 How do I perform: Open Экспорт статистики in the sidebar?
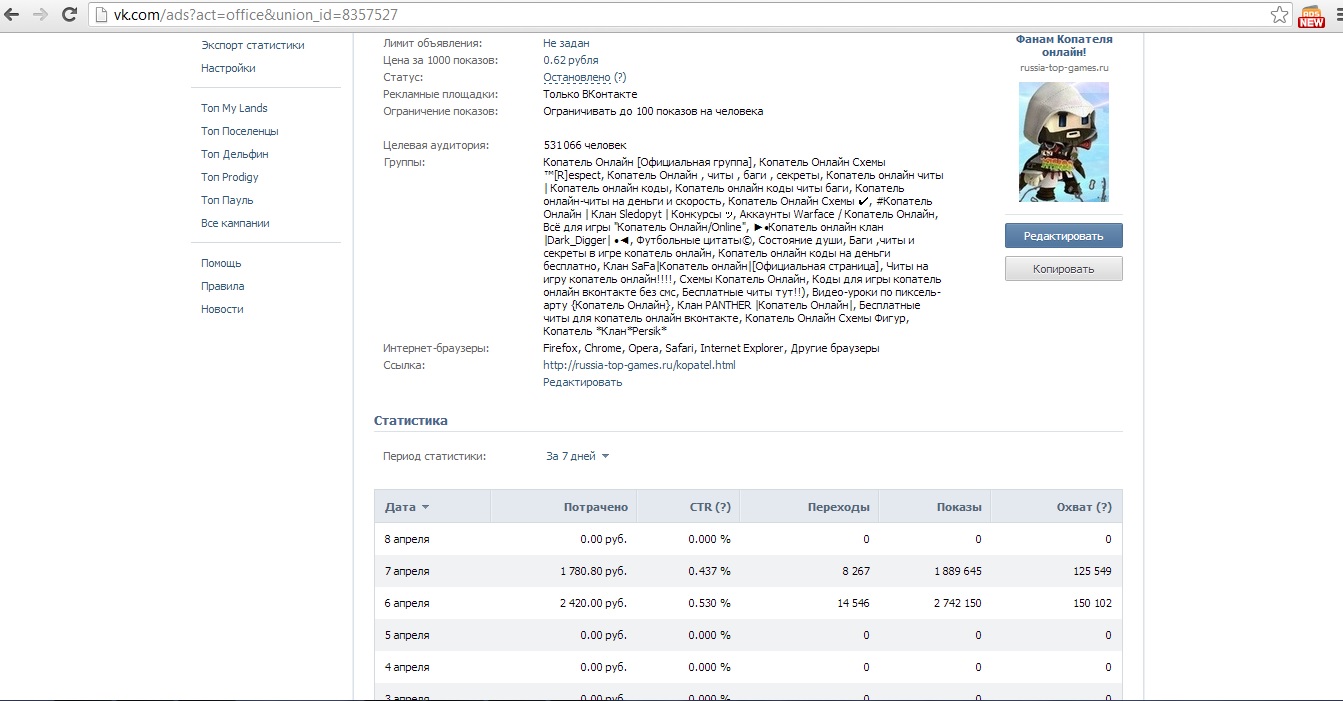253,45
